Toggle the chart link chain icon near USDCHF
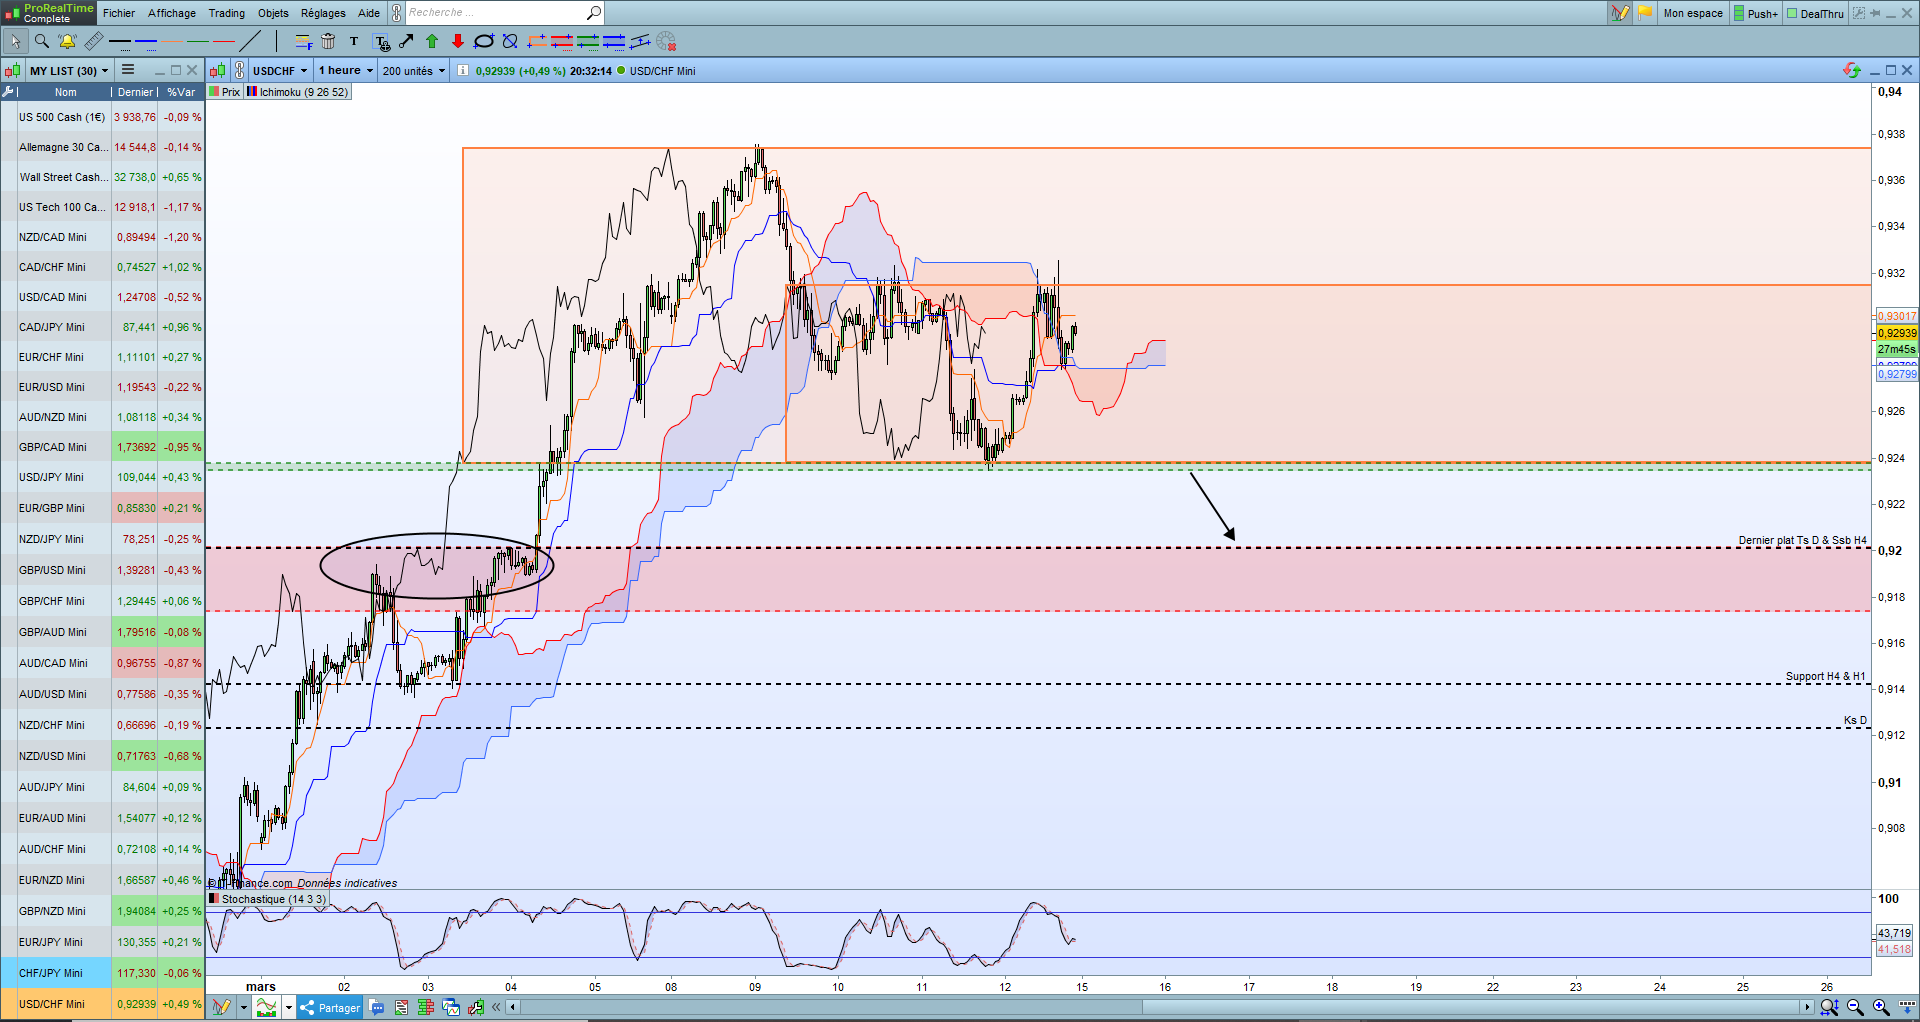Screen dimensions: 1920x1022 point(240,70)
